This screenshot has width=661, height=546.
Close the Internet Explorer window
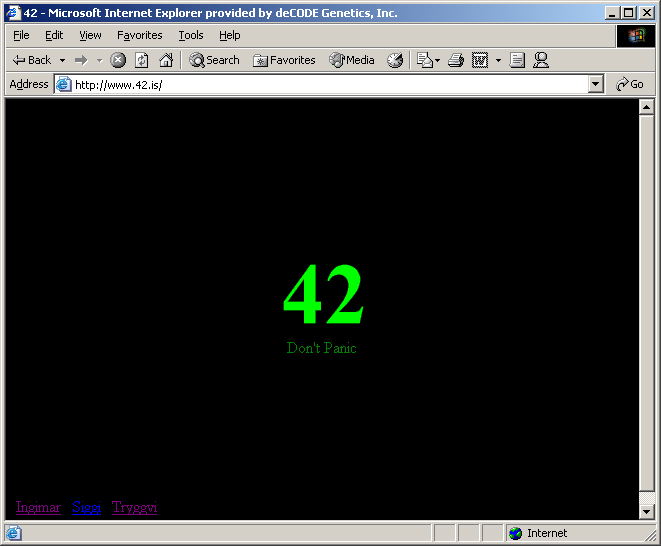coord(646,13)
